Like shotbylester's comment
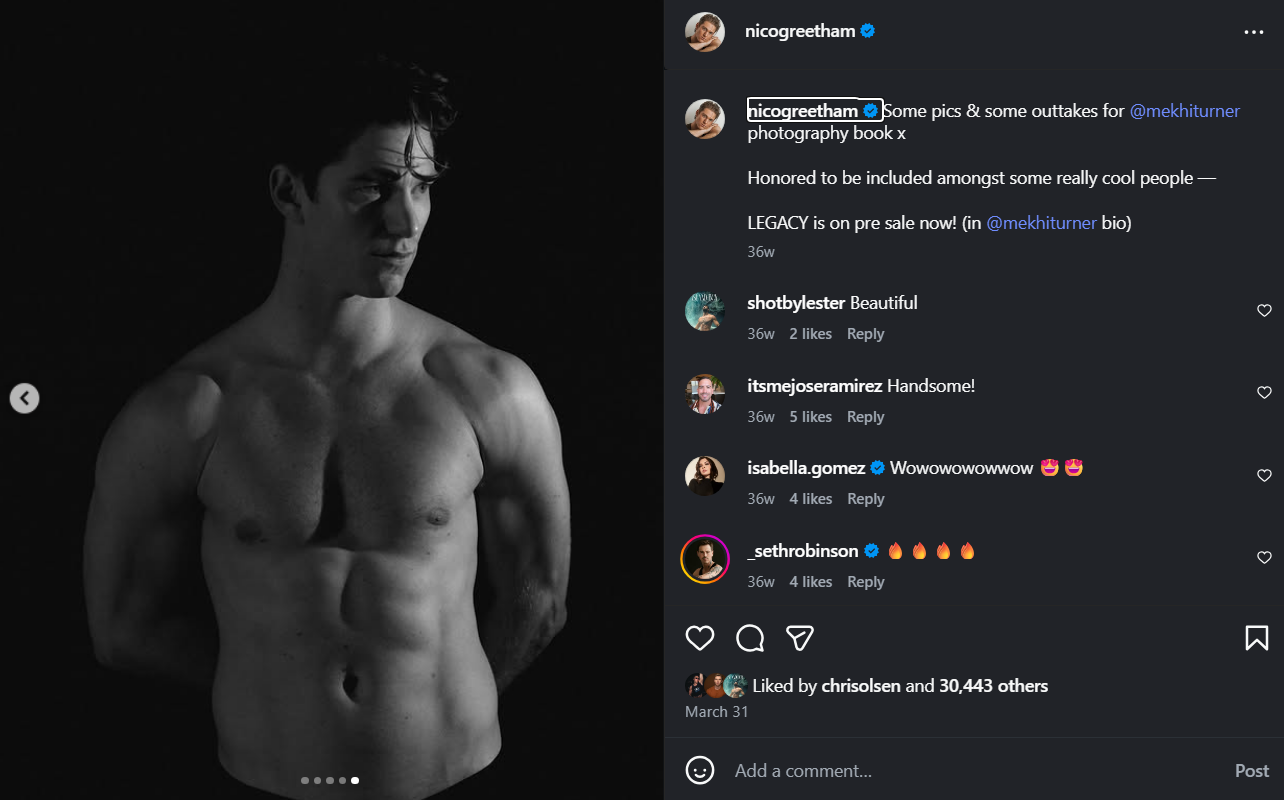 pos(1264,311)
